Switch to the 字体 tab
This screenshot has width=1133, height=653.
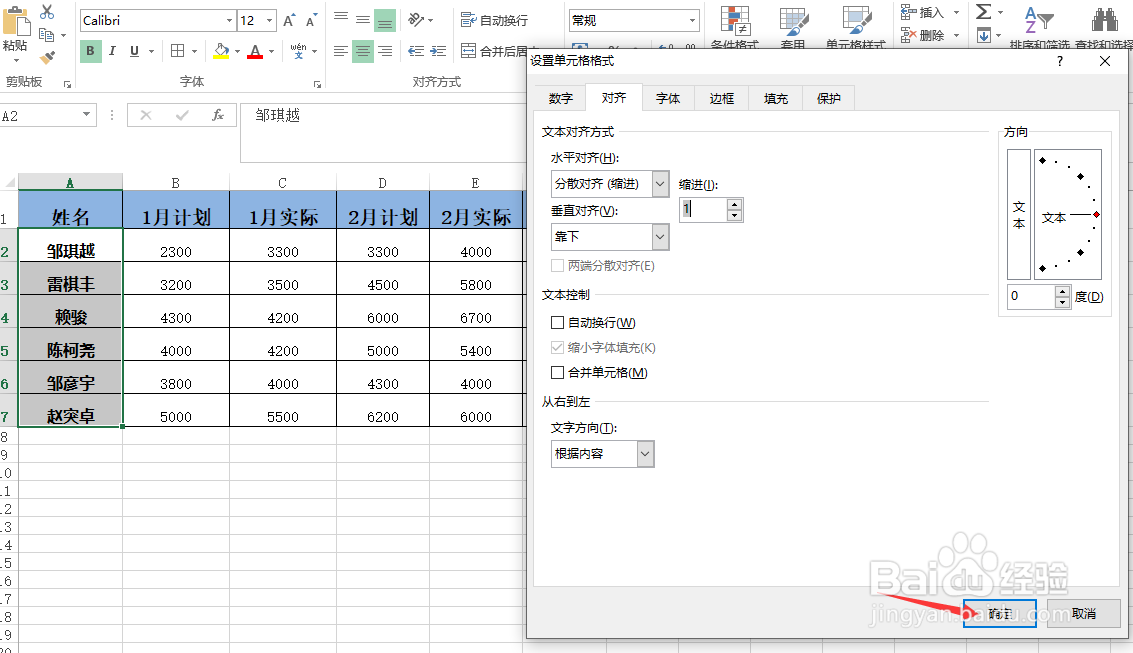668,98
